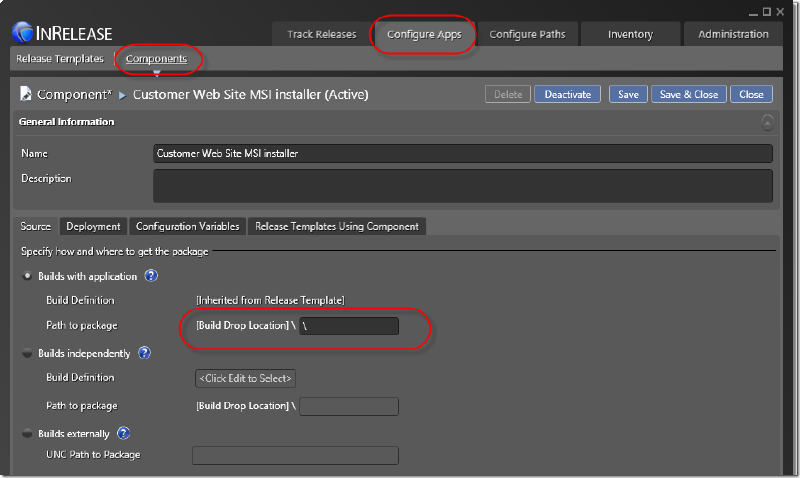Focus the Name input field
The height and width of the screenshot is (478, 800).
coord(463,154)
